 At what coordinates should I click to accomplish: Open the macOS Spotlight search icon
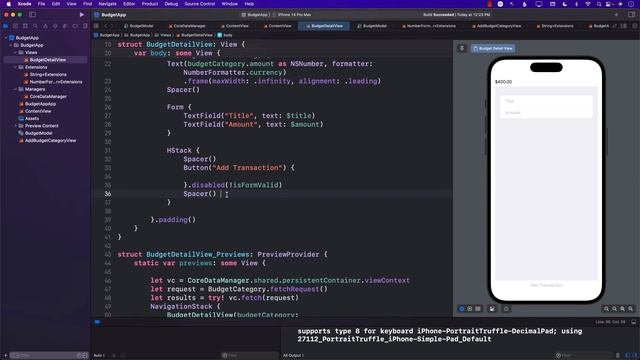(599, 4)
